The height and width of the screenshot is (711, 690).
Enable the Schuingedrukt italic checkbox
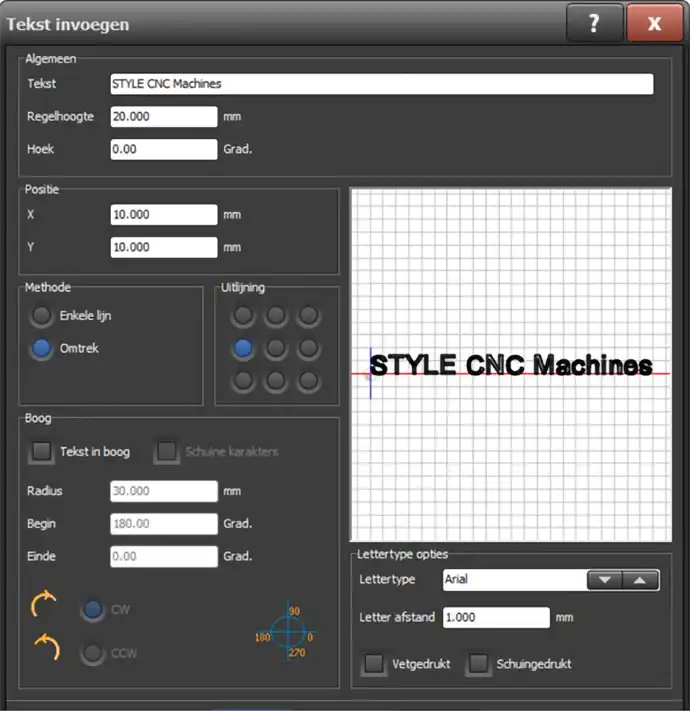[478, 664]
